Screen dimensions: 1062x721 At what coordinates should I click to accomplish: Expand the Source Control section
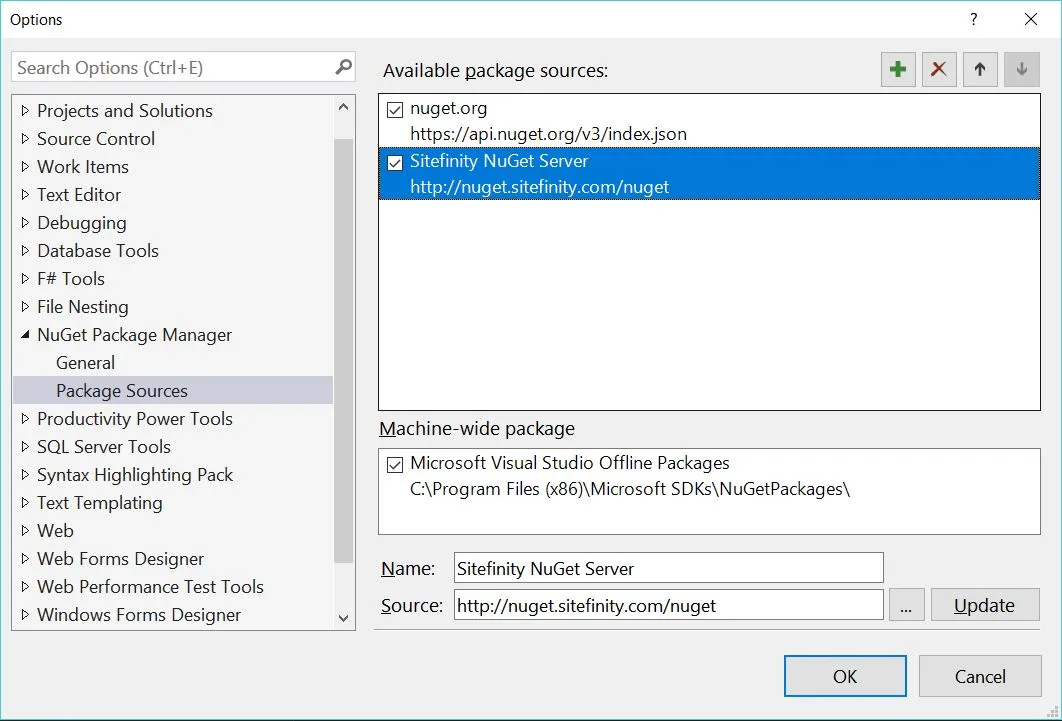point(25,138)
